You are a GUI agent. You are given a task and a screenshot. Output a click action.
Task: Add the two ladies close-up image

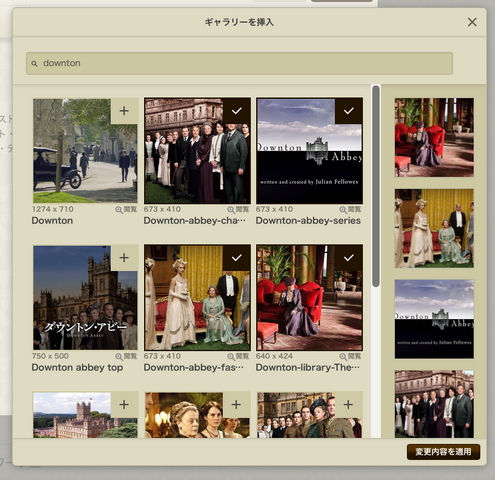(236, 405)
